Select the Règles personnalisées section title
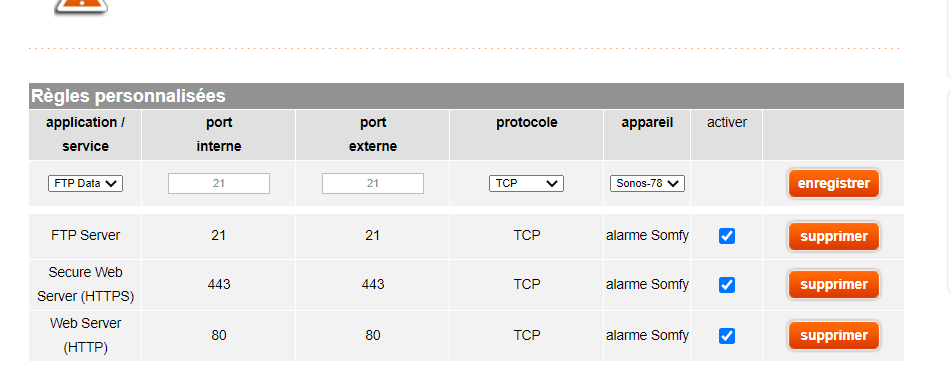Screen dimensions: 951x392 129,96
